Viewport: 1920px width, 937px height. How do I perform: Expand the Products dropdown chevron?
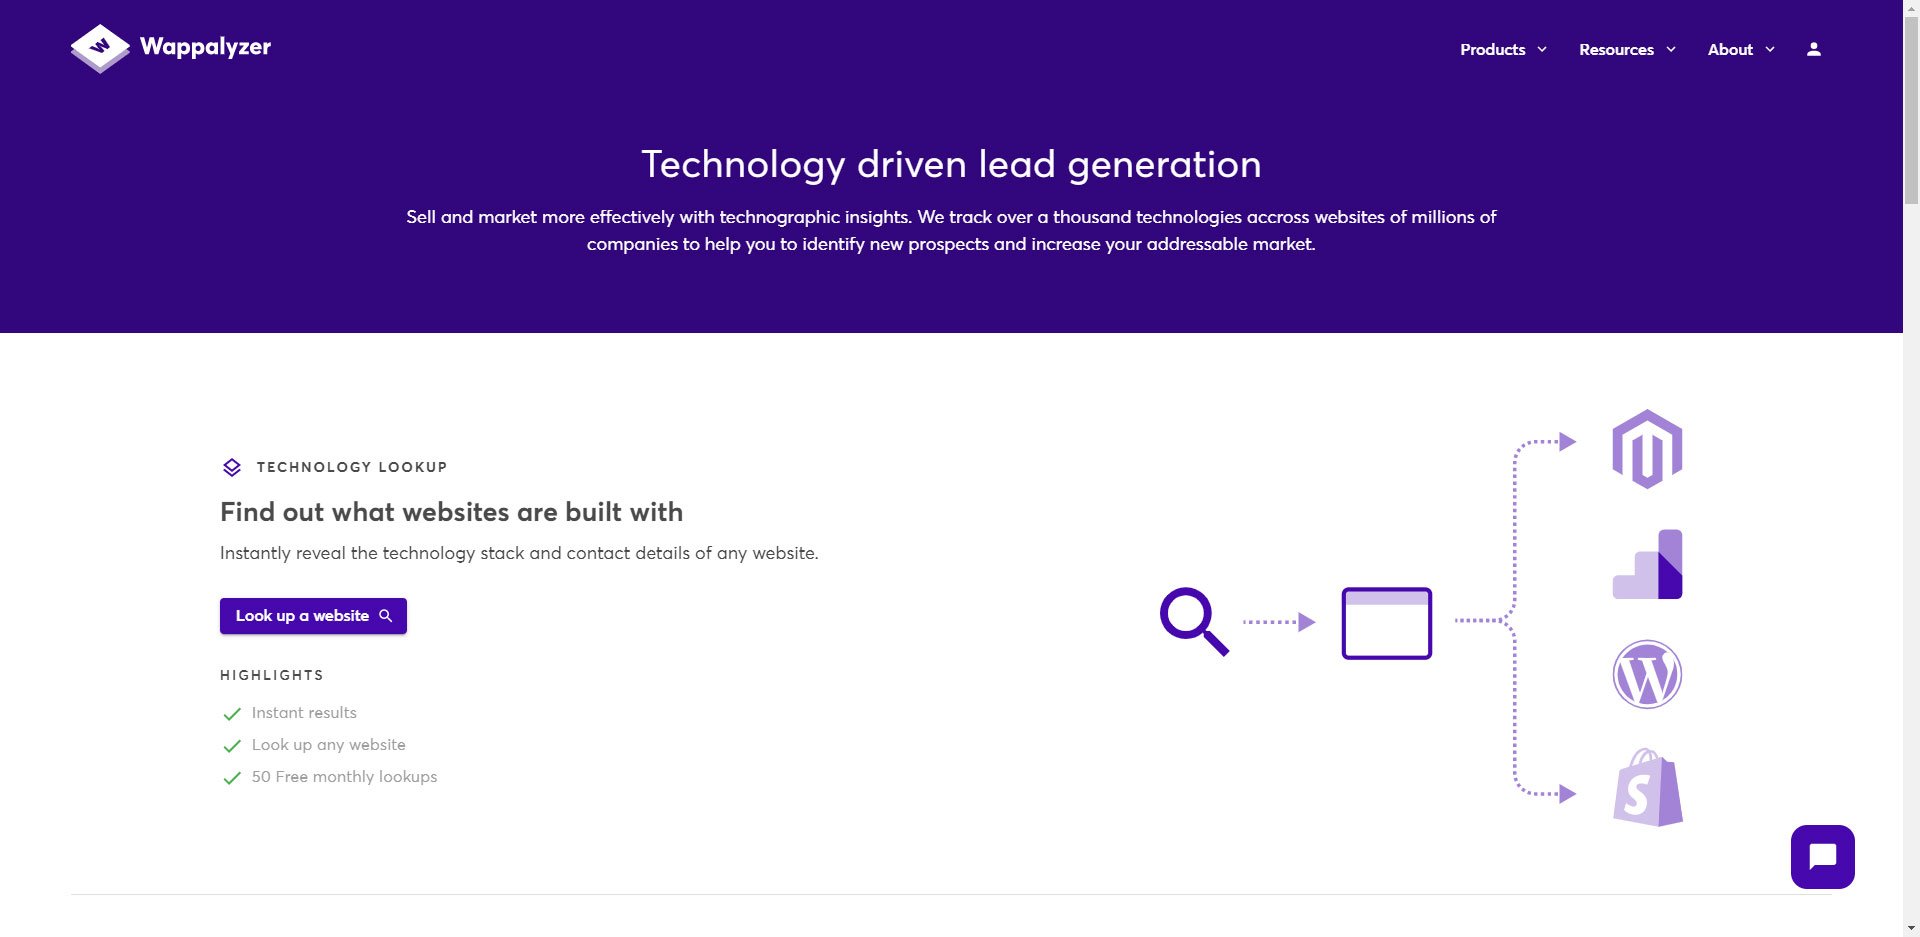point(1542,49)
